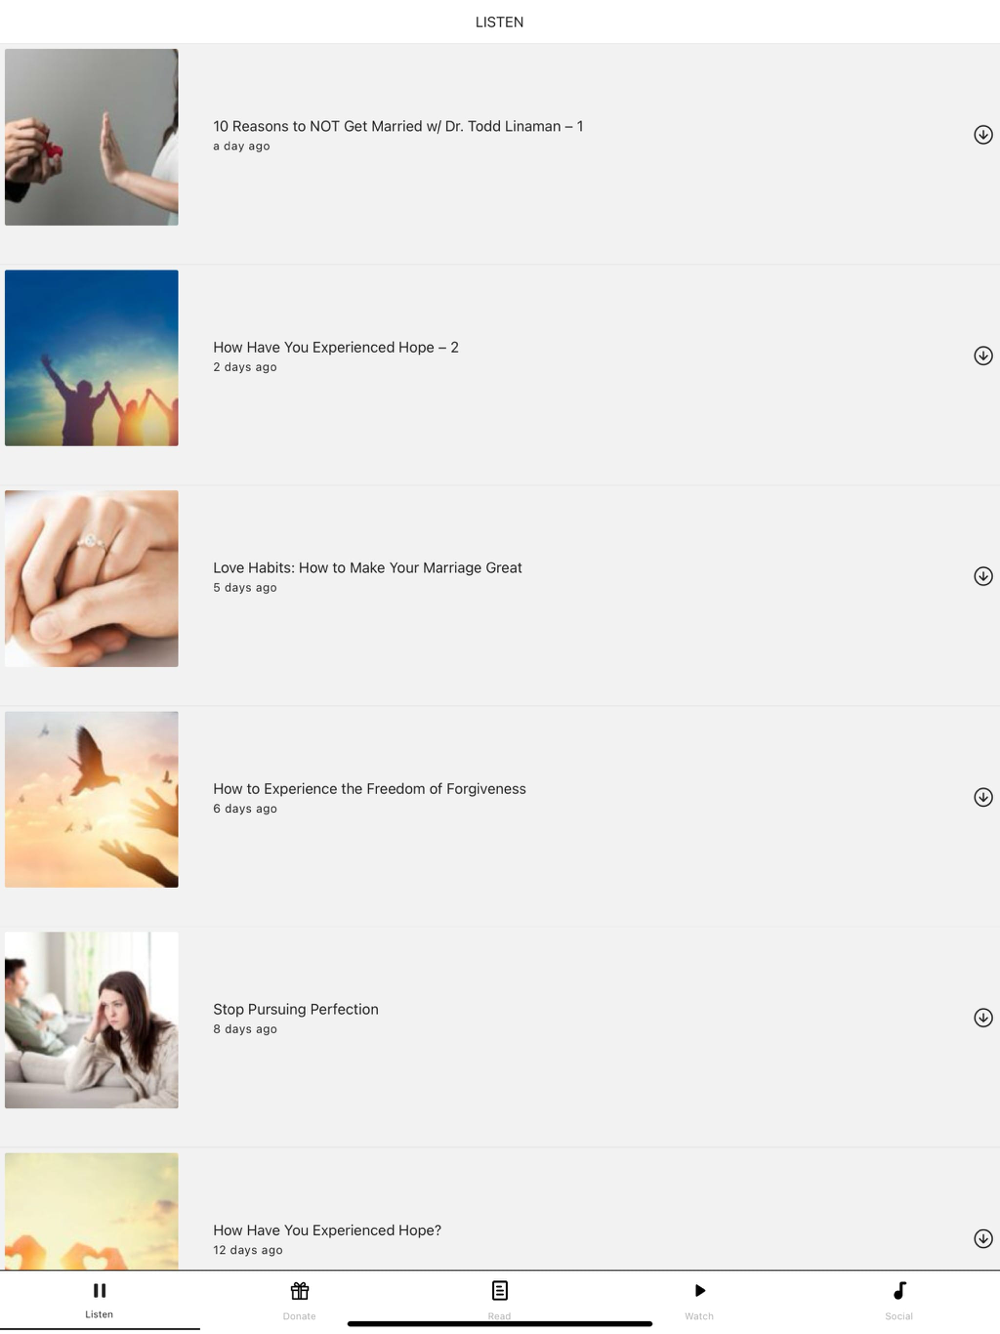Download Stop Pursuing Perfection episode
Viewport: 1000px width, 1334px height.
click(x=983, y=1018)
